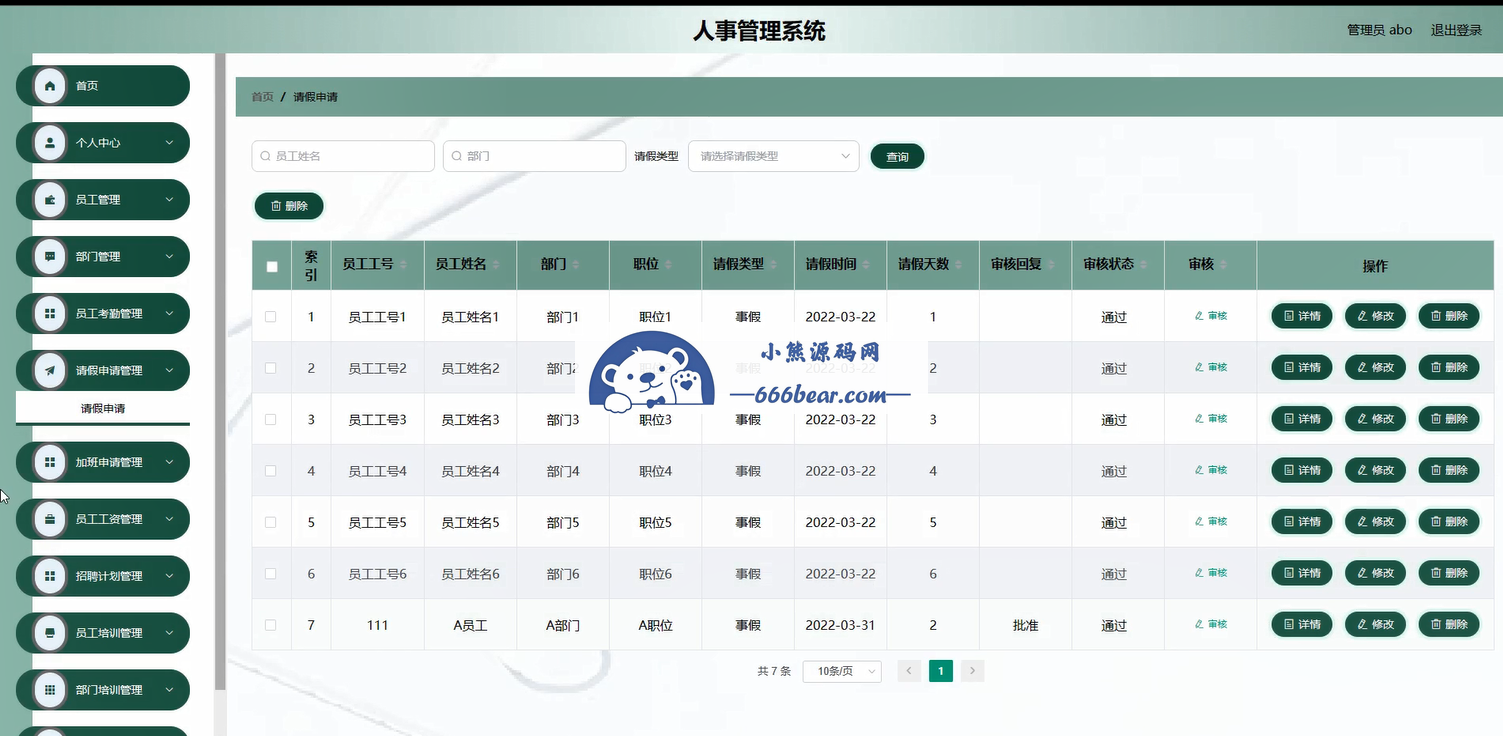Click the 删除 button above the table

pos(289,206)
